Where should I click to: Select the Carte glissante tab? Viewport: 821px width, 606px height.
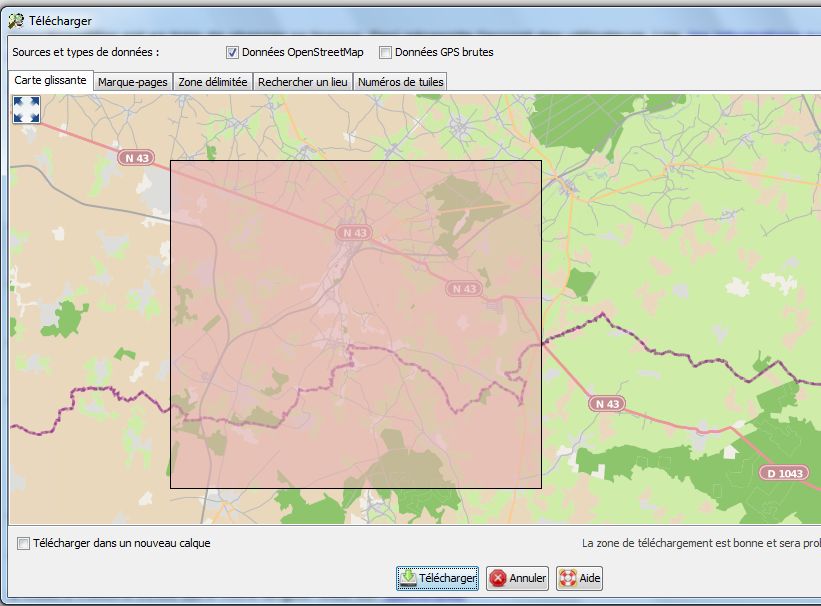point(50,80)
